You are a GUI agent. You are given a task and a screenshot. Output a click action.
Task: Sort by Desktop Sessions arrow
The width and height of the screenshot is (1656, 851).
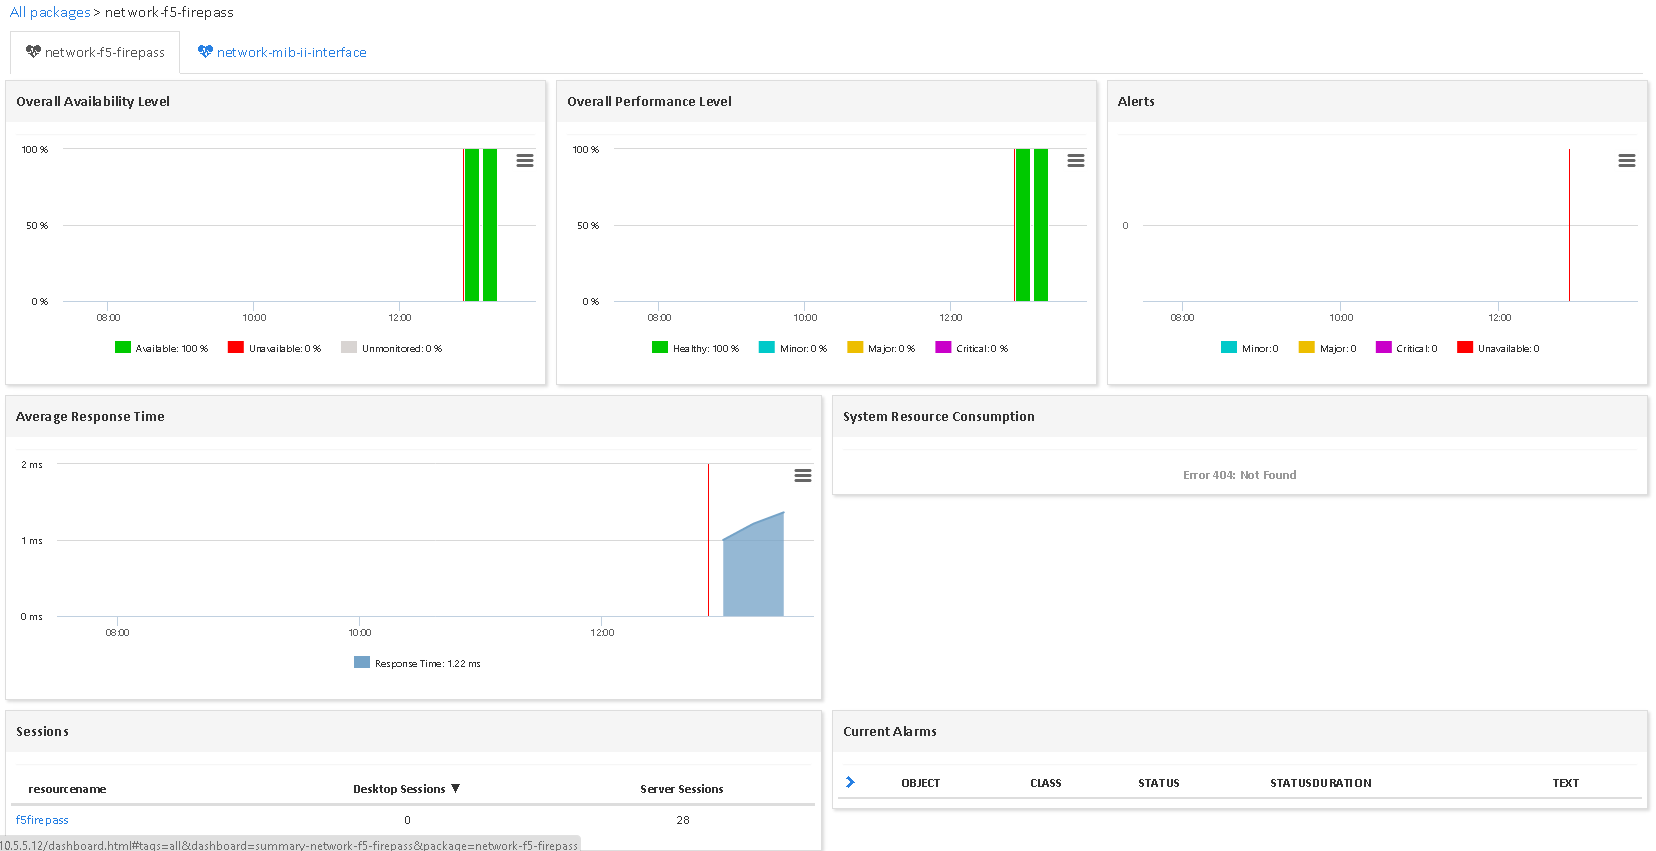click(456, 789)
